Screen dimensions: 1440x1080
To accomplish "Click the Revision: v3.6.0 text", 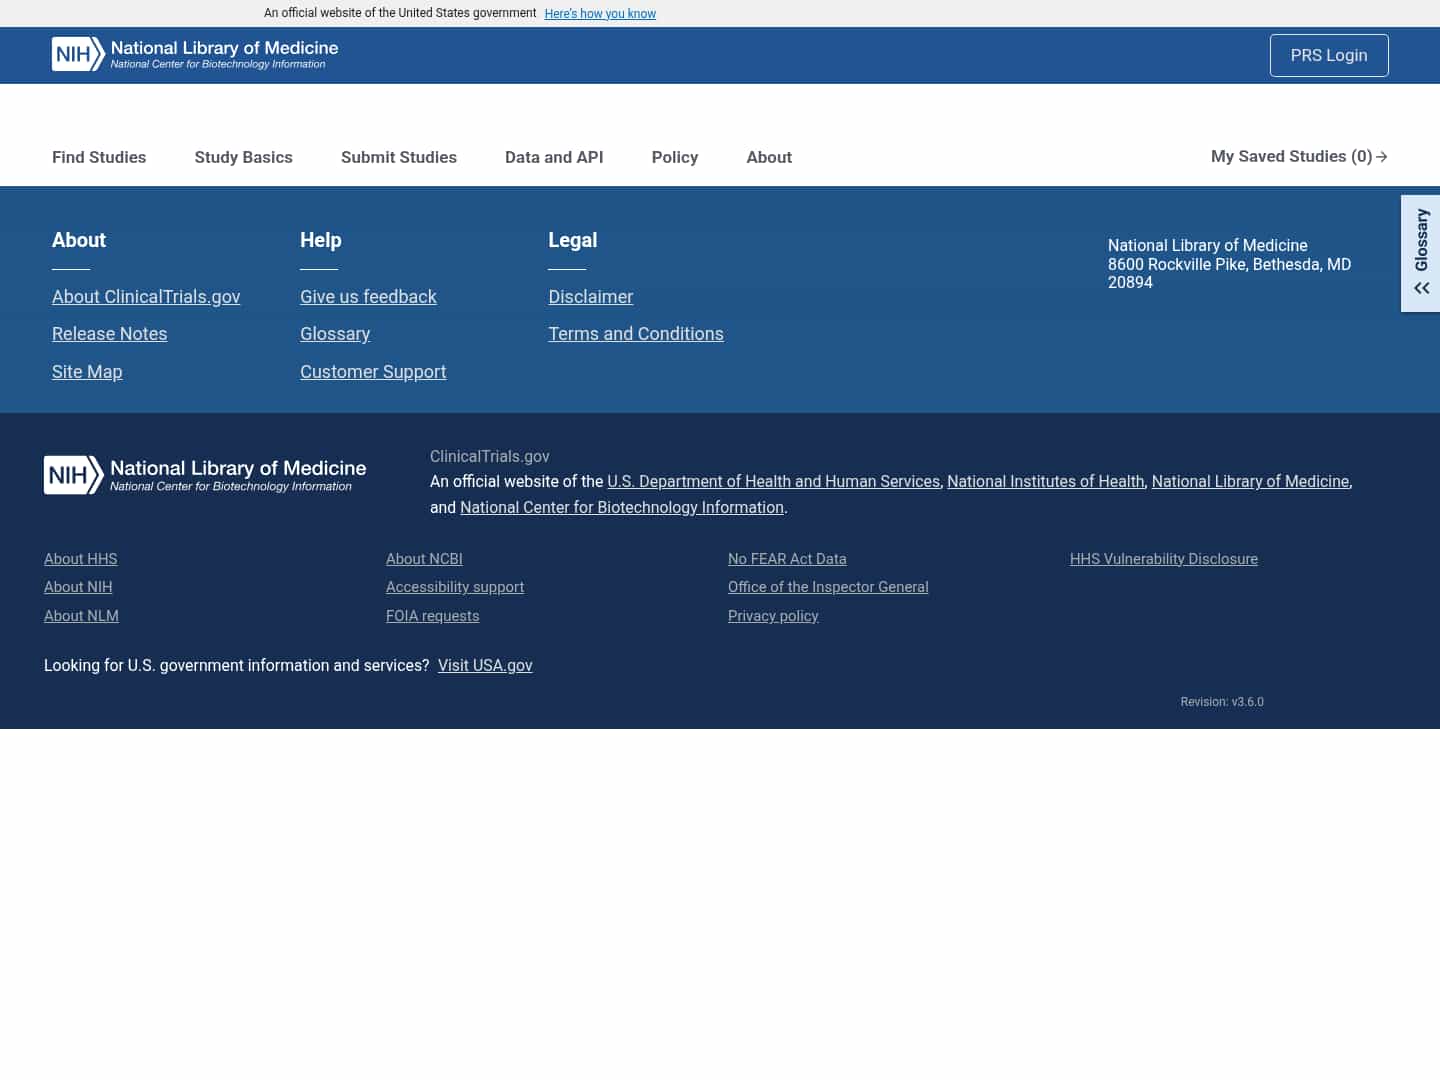I will coord(1222,701).
